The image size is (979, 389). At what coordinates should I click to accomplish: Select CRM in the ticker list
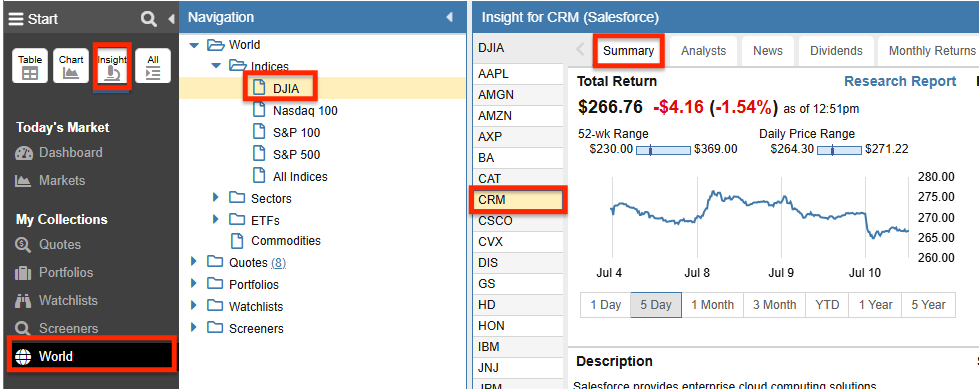518,200
